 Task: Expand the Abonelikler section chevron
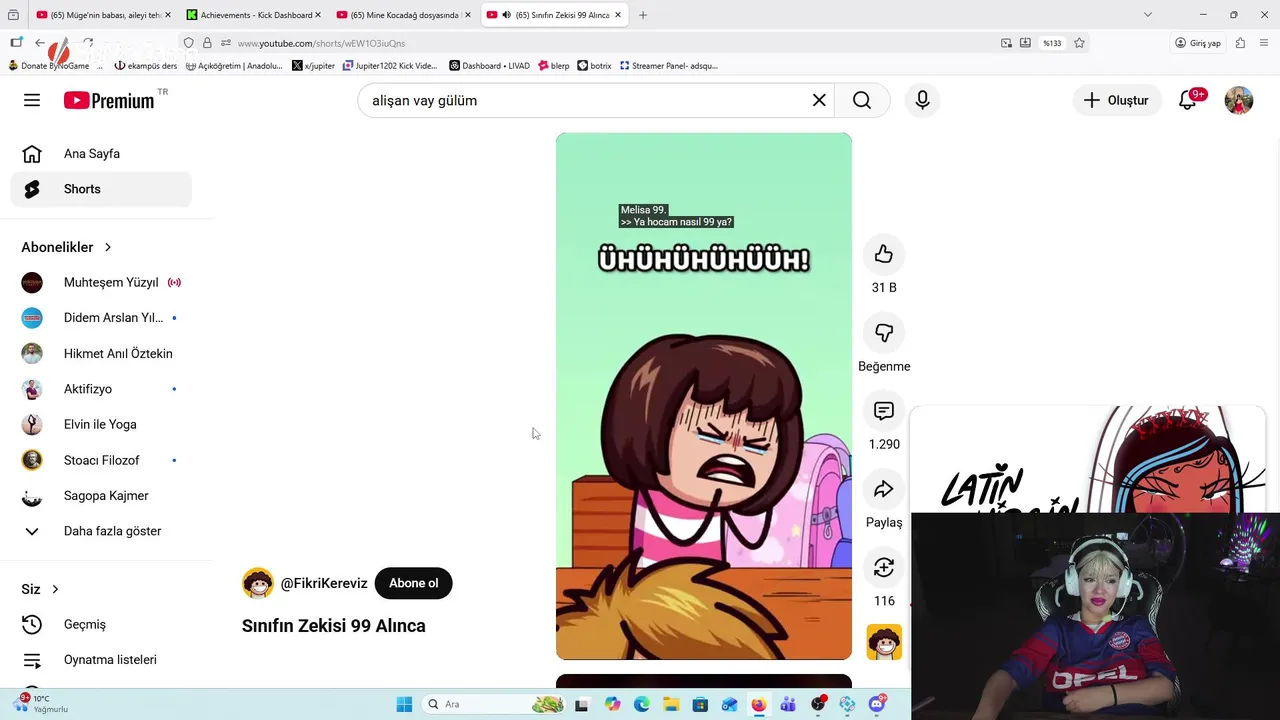[108, 247]
